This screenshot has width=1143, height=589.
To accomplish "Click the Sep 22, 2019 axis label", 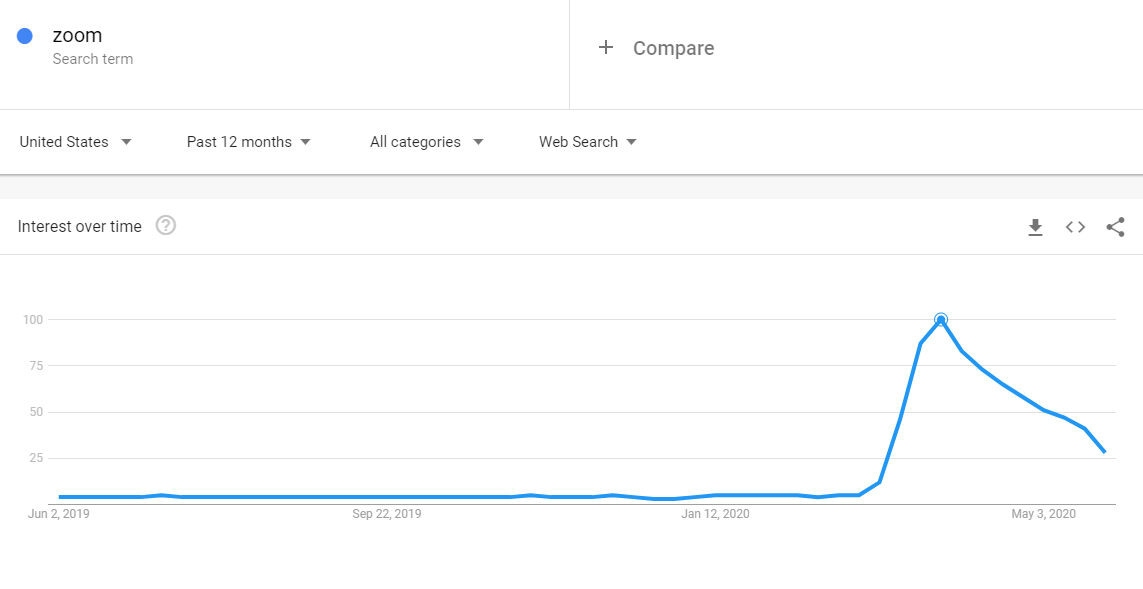I will 387,514.
